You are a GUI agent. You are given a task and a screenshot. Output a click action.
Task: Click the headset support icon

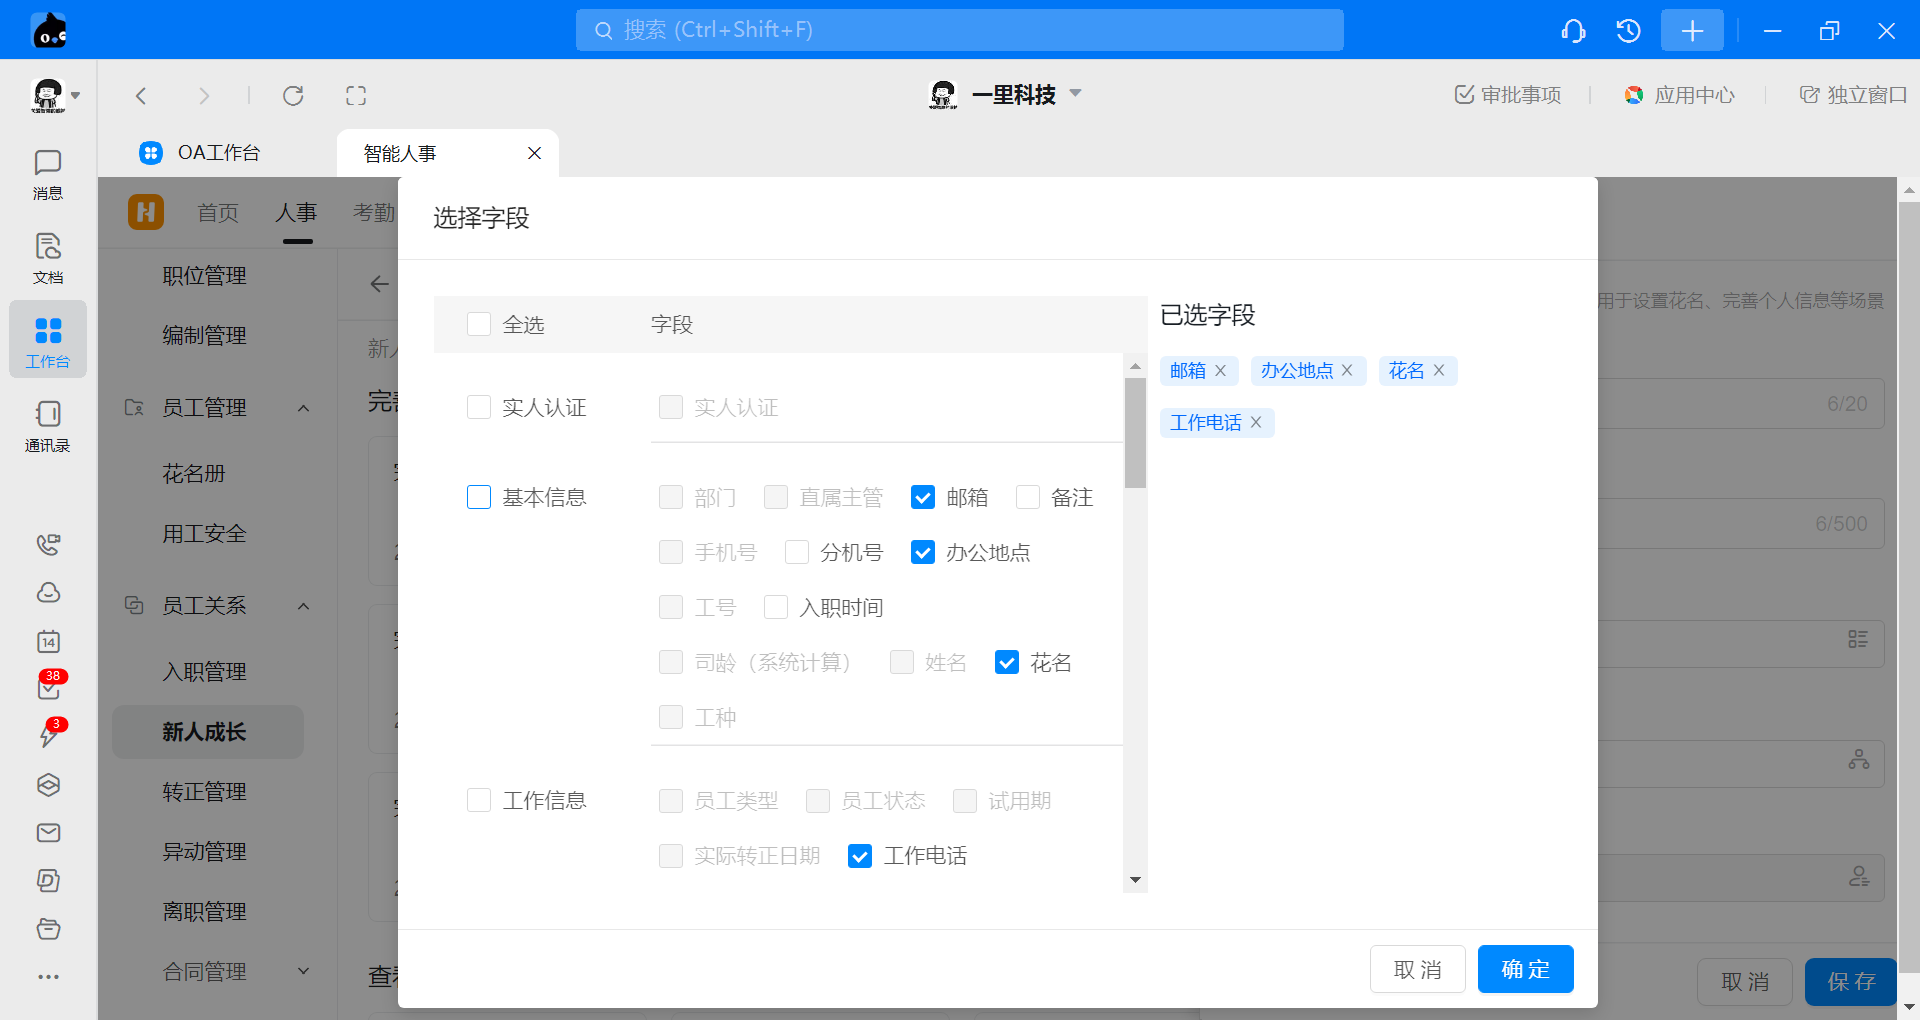tap(1573, 31)
